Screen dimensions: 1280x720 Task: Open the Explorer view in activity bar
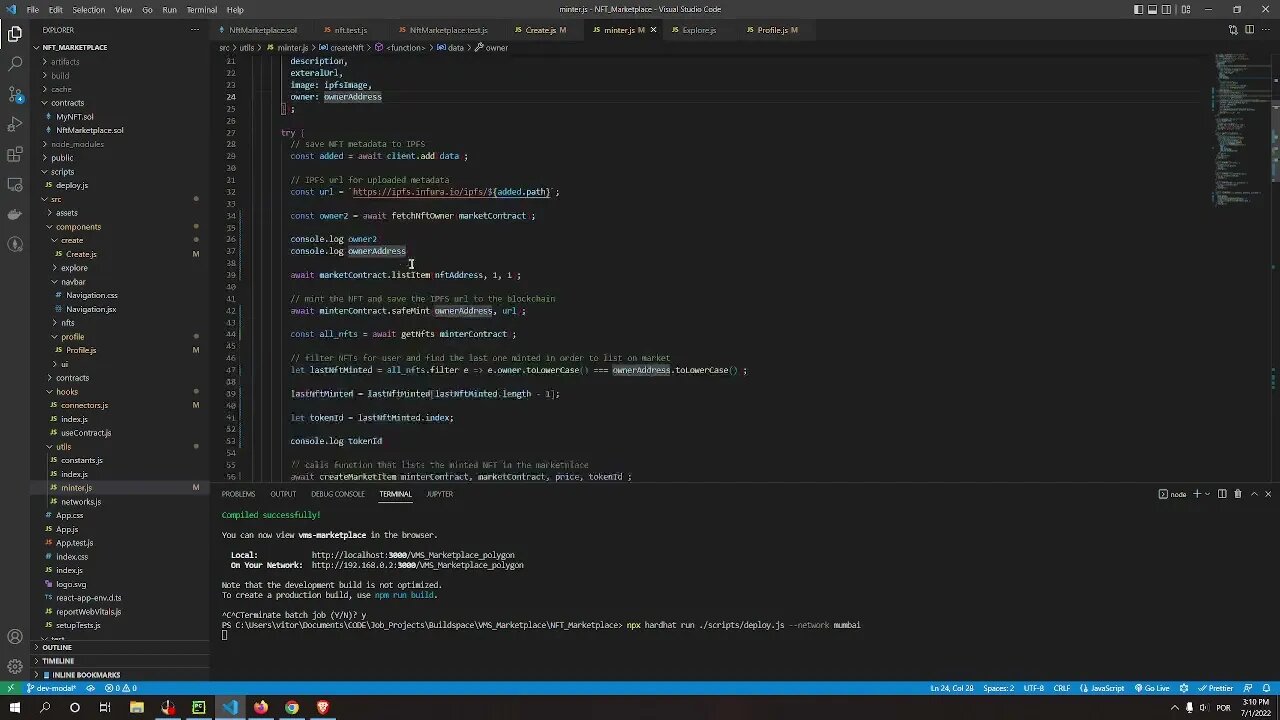[x=15, y=34]
